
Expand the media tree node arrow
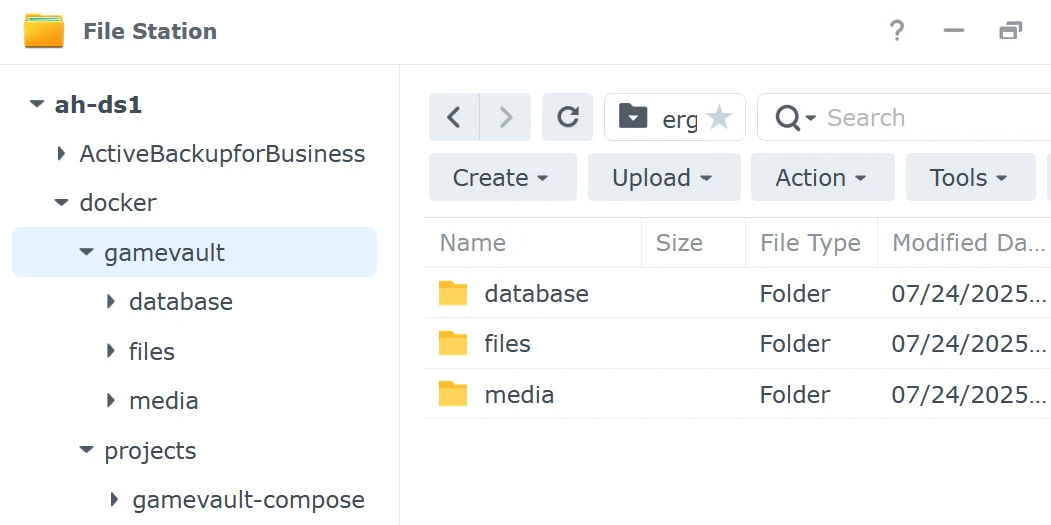click(111, 400)
